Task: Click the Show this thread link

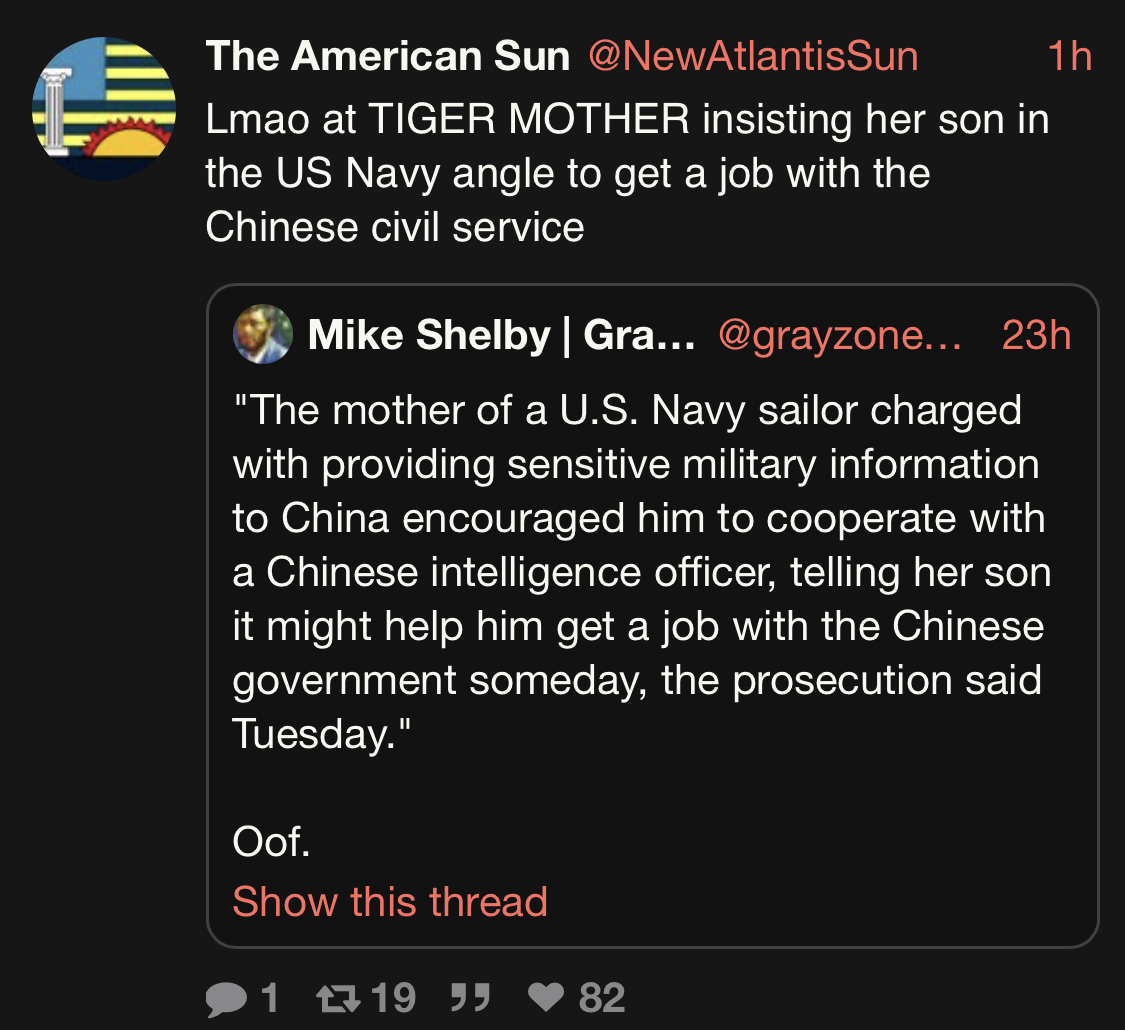Action: pos(390,901)
